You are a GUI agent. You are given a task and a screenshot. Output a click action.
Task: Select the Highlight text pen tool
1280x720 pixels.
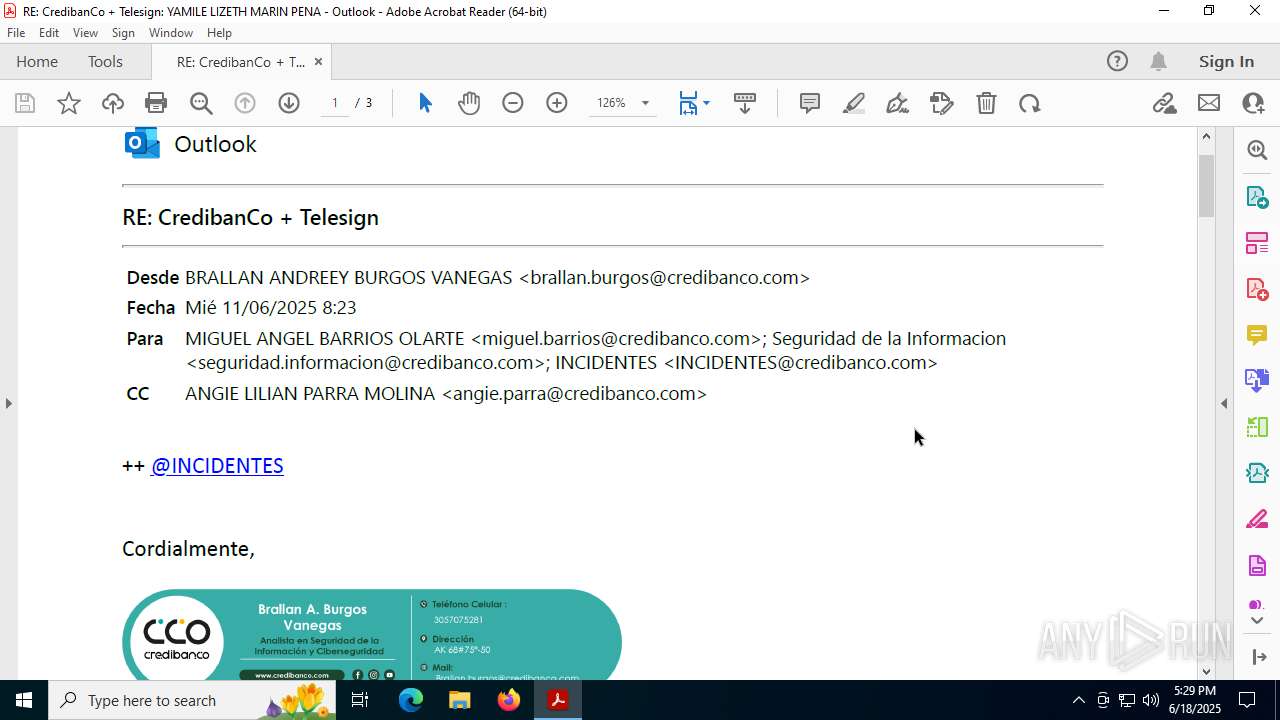coord(854,103)
